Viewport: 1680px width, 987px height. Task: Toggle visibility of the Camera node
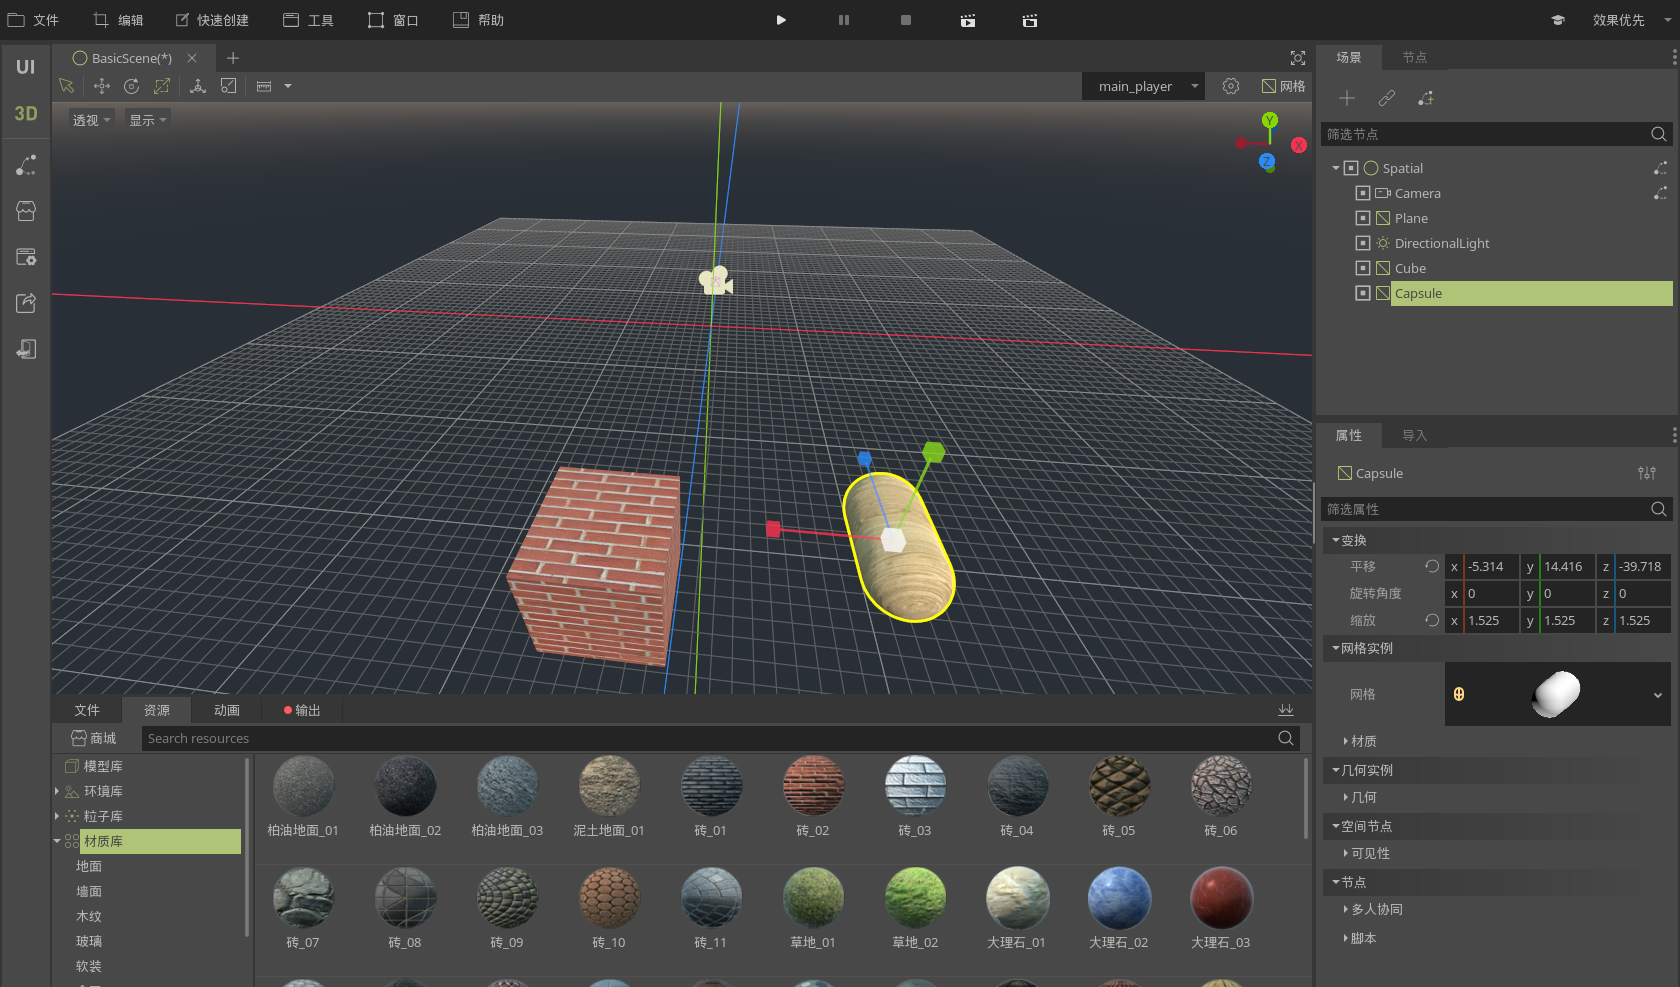coord(1363,193)
